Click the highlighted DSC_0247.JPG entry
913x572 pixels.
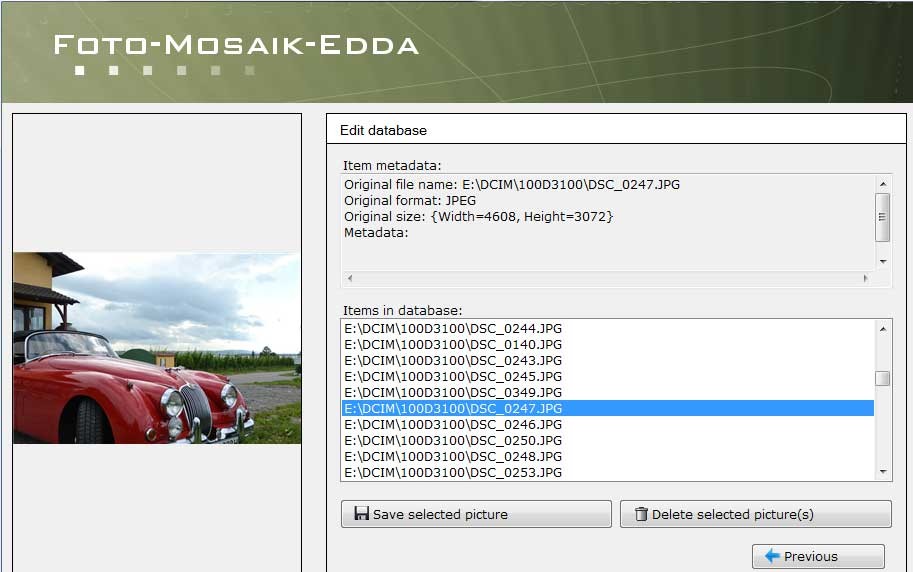click(453, 408)
